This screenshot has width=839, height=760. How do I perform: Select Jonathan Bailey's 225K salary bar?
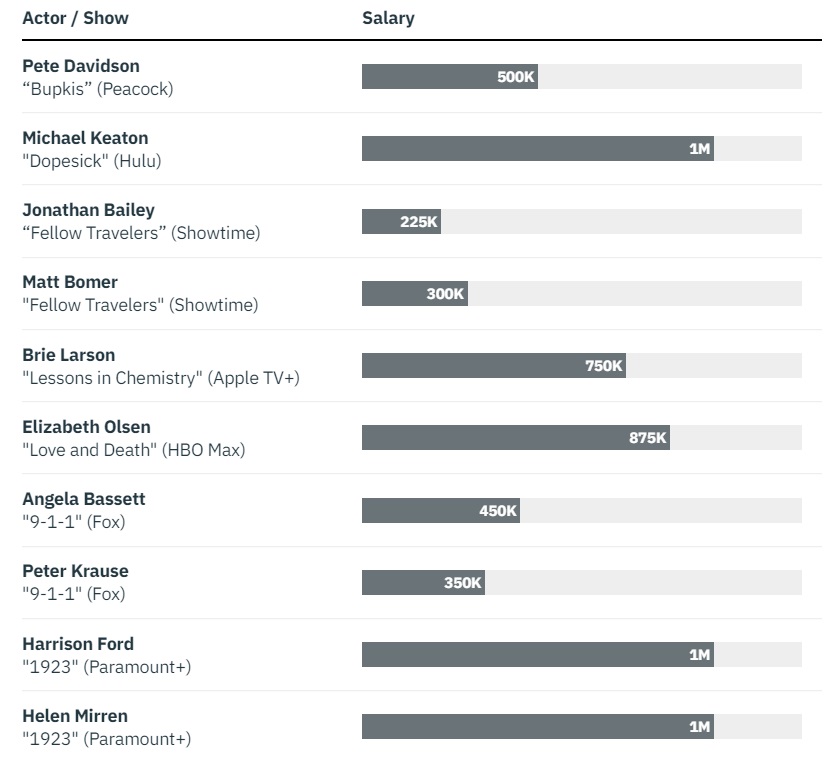click(401, 221)
